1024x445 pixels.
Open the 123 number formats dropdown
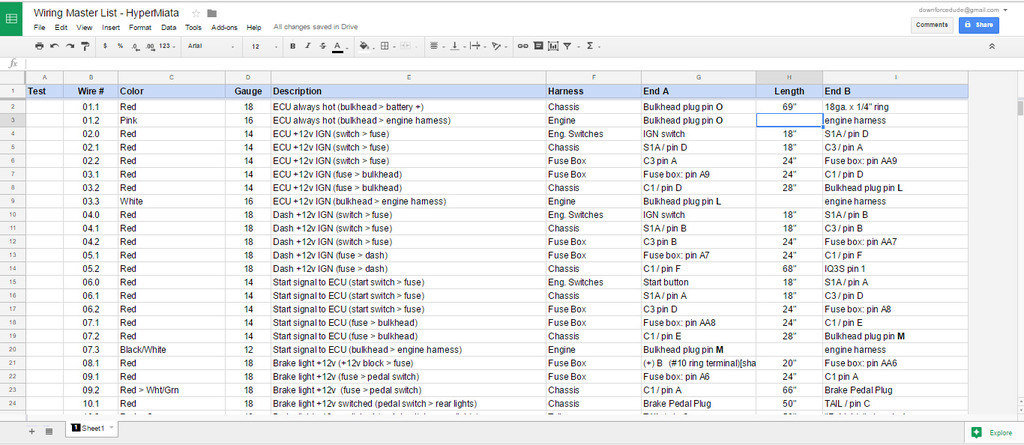point(167,46)
